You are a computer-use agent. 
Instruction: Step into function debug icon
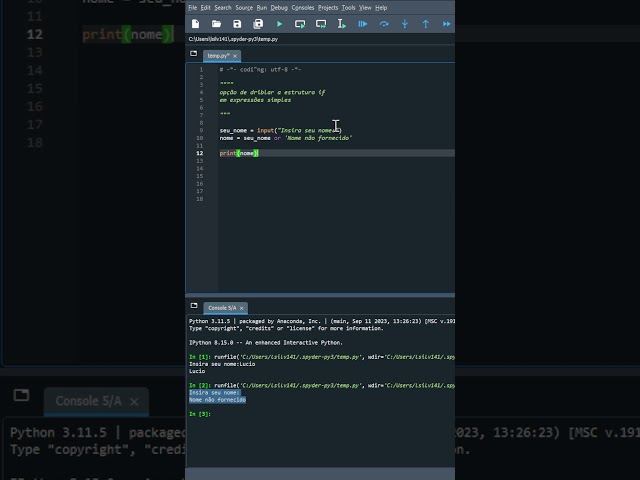pos(405,24)
